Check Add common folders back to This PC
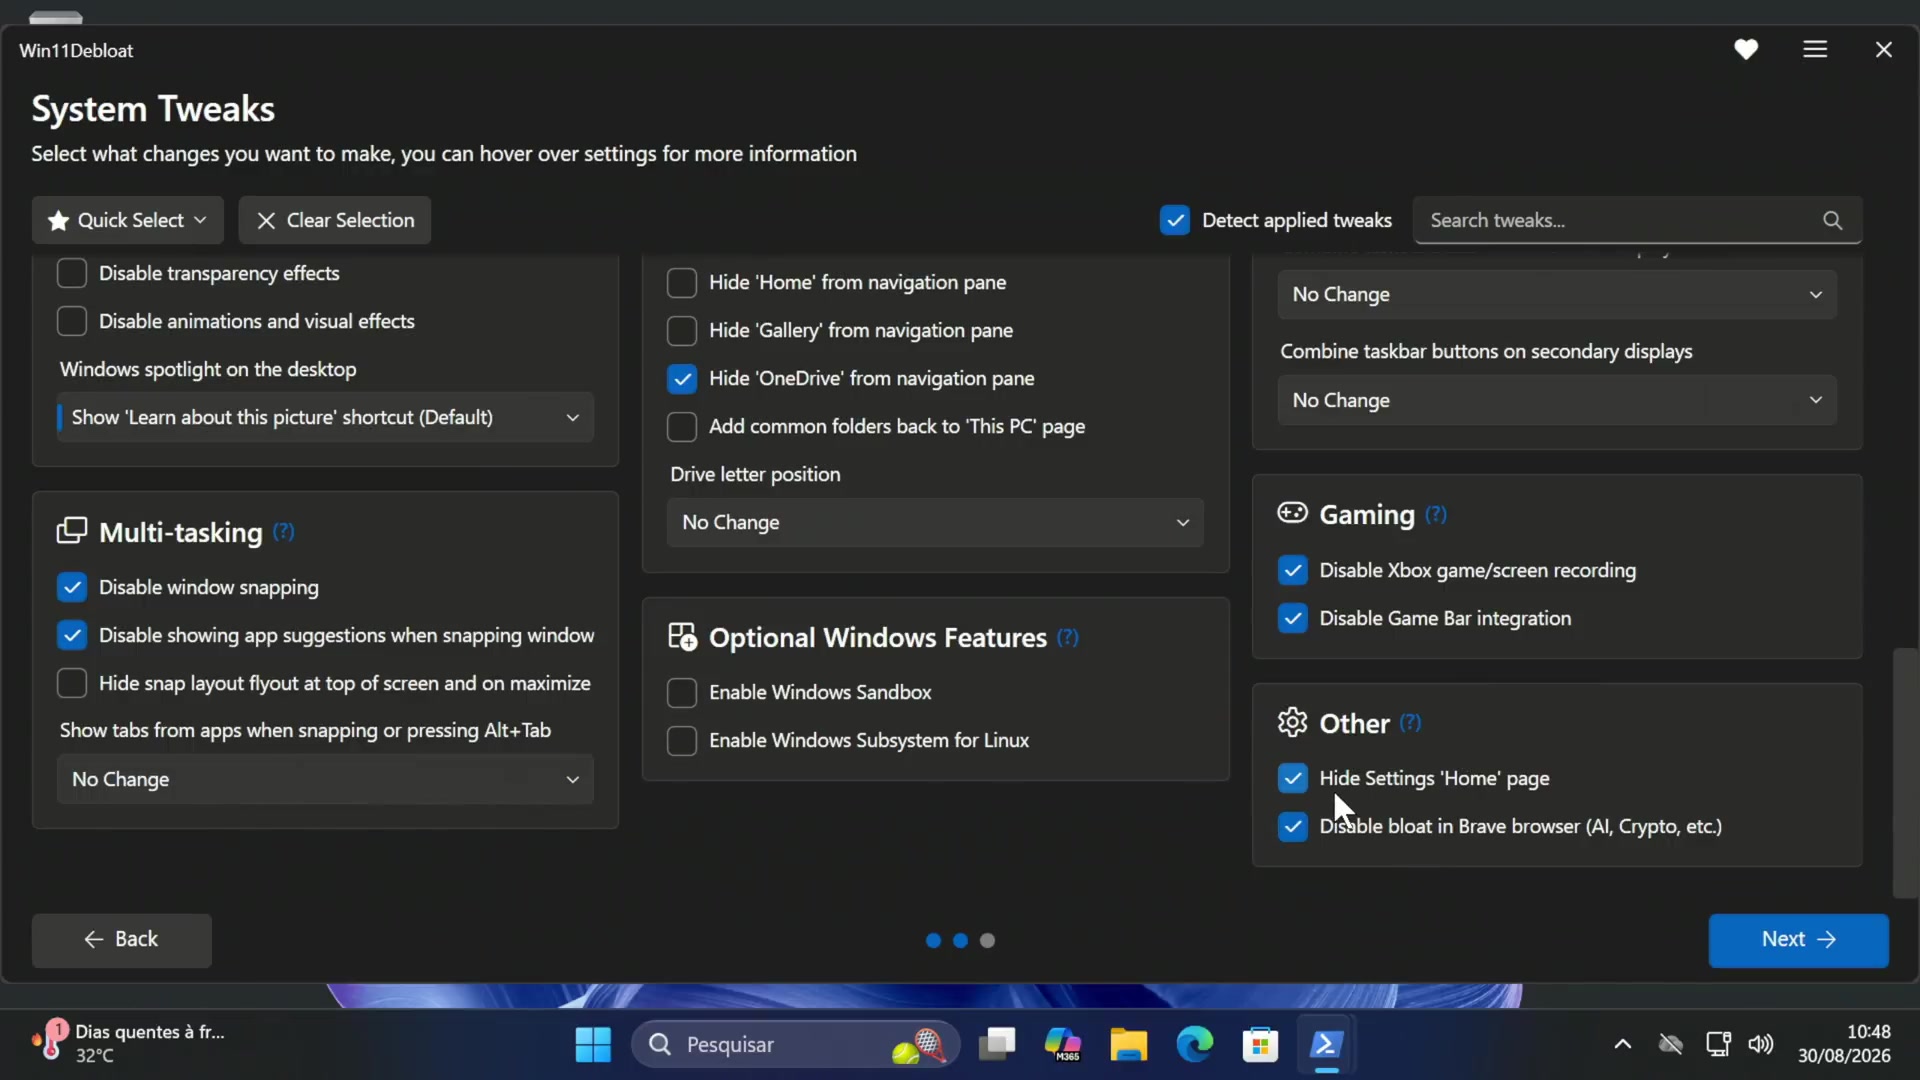The width and height of the screenshot is (1920, 1080). click(682, 426)
